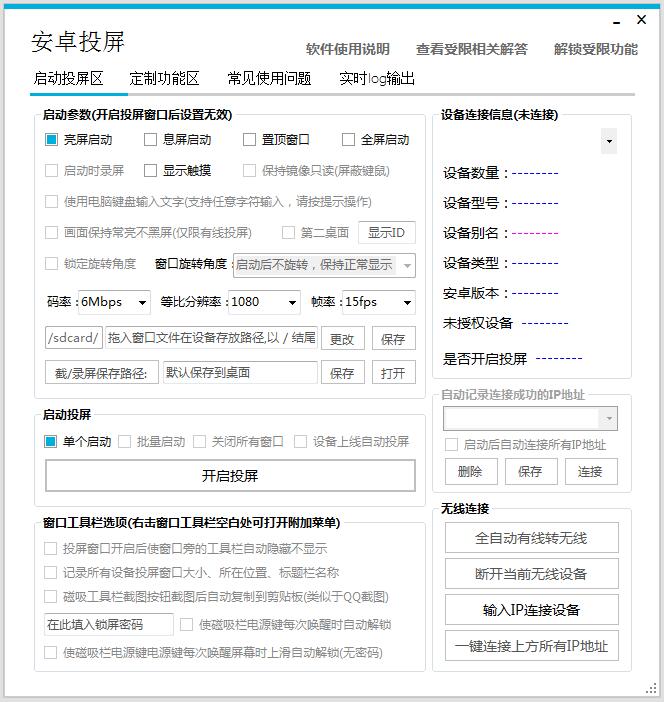
Task: Open the 解锁受限功能 link
Action: [x=595, y=49]
